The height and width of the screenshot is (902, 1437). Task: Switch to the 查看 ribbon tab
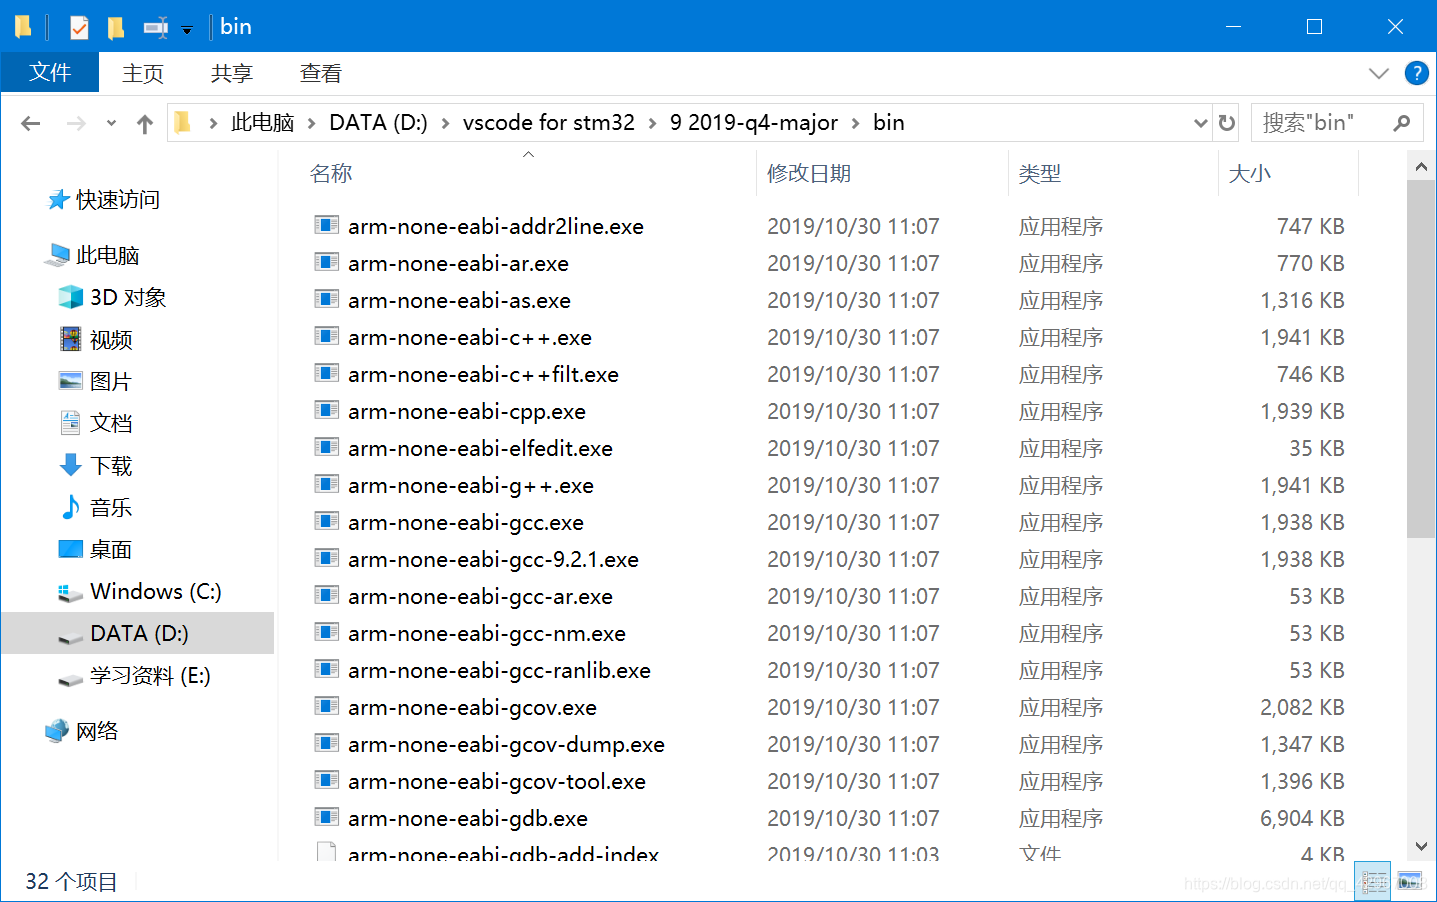pyautogui.click(x=321, y=73)
